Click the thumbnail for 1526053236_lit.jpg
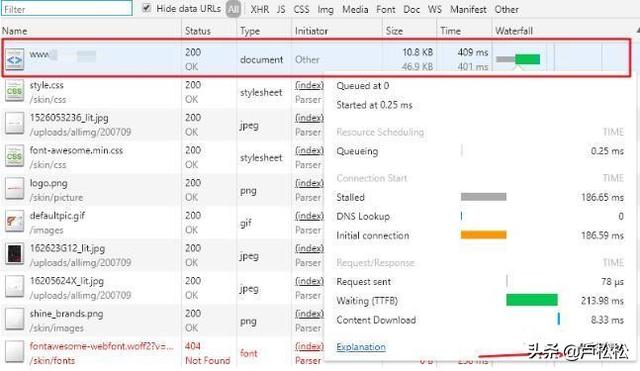Screen dimensions: 640x371 (14, 124)
